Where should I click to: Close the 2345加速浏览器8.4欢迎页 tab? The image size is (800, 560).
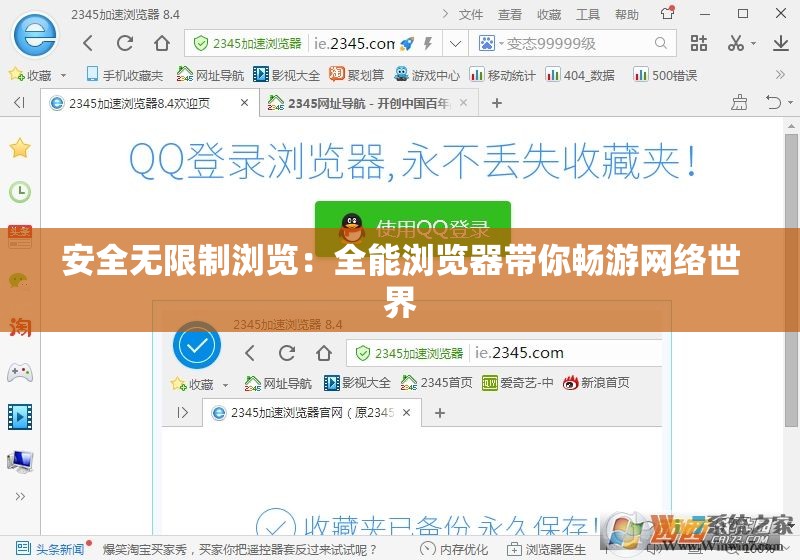[x=244, y=103]
